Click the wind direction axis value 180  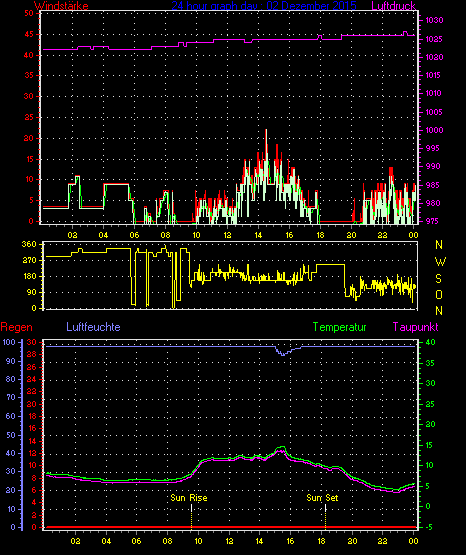click(29, 276)
